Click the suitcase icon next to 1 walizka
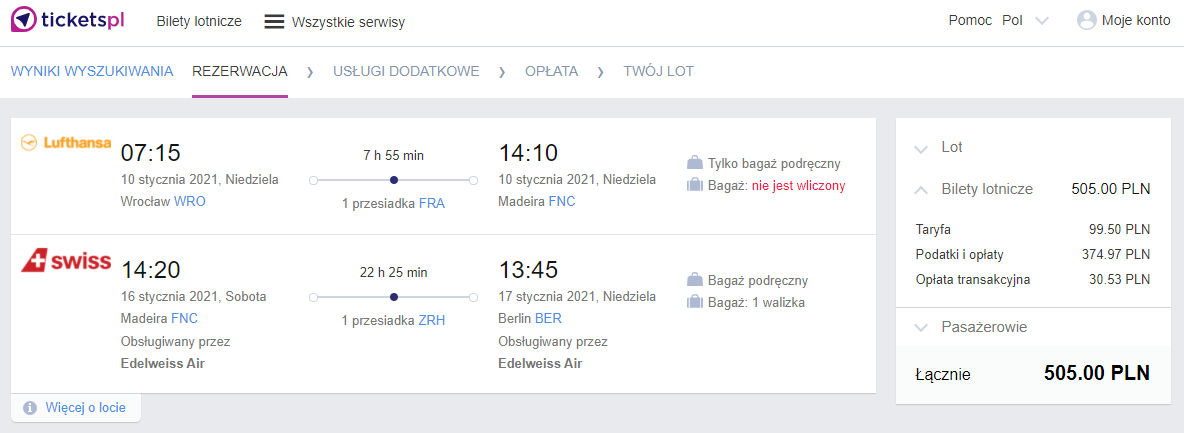 pos(695,303)
